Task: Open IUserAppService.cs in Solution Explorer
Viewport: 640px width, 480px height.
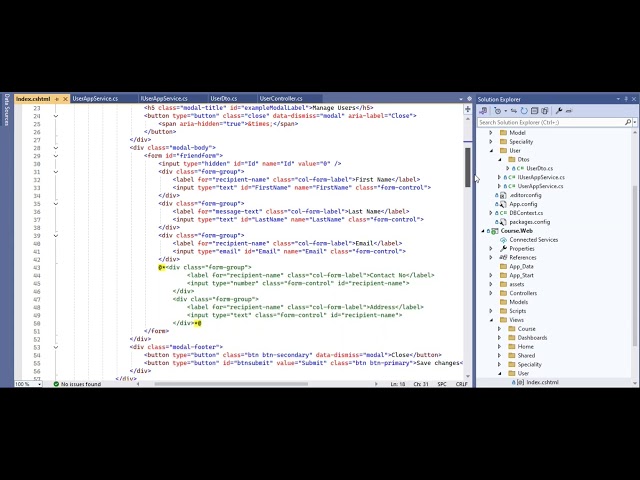Action: pyautogui.click(x=541, y=177)
